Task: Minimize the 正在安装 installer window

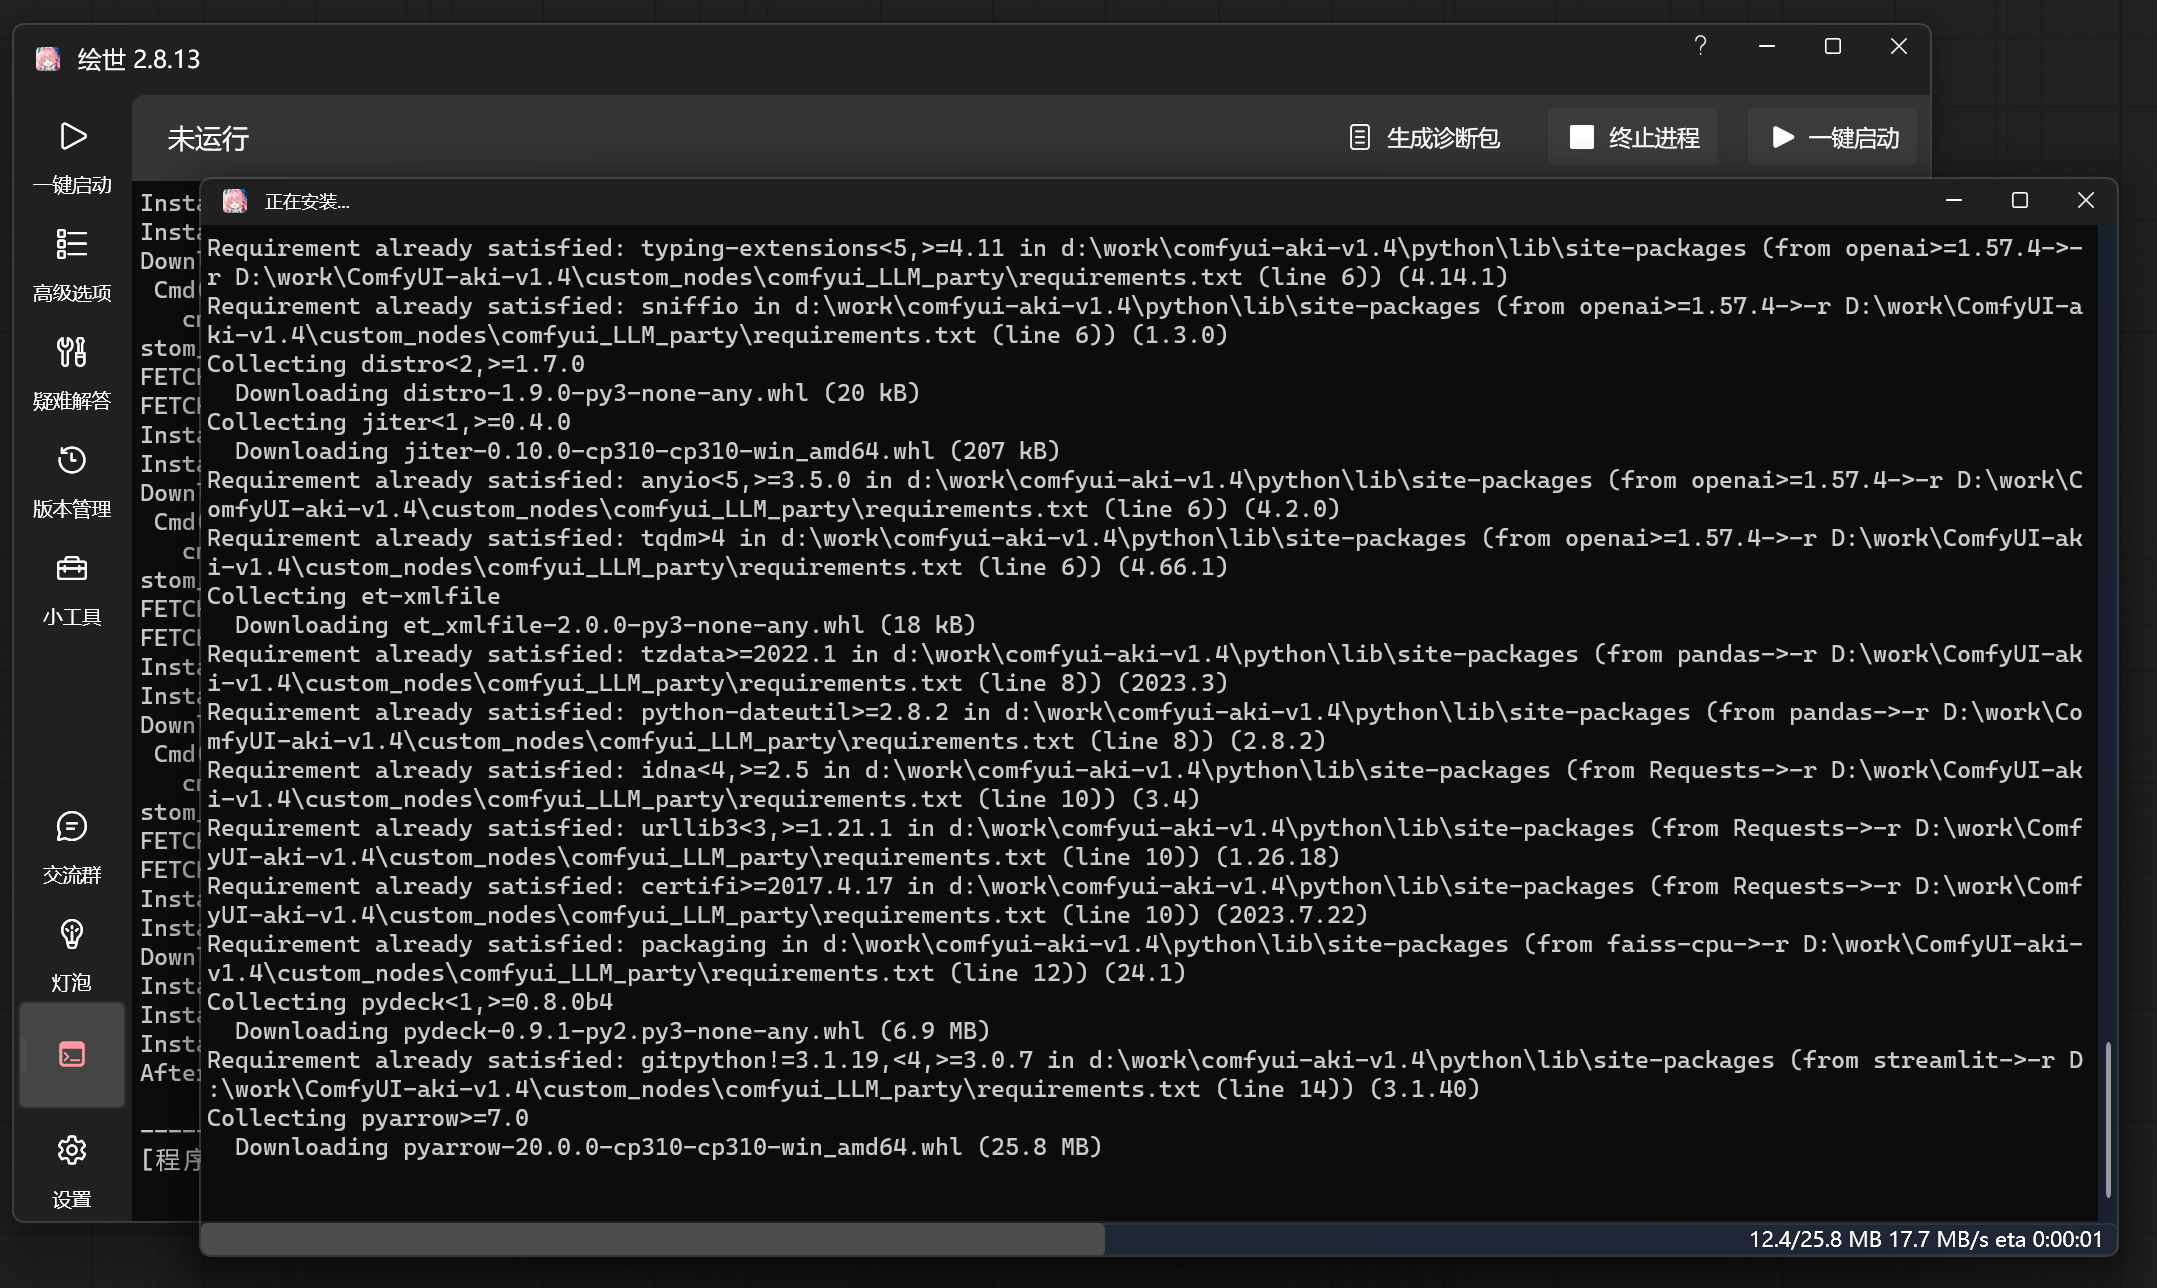Action: (1953, 201)
